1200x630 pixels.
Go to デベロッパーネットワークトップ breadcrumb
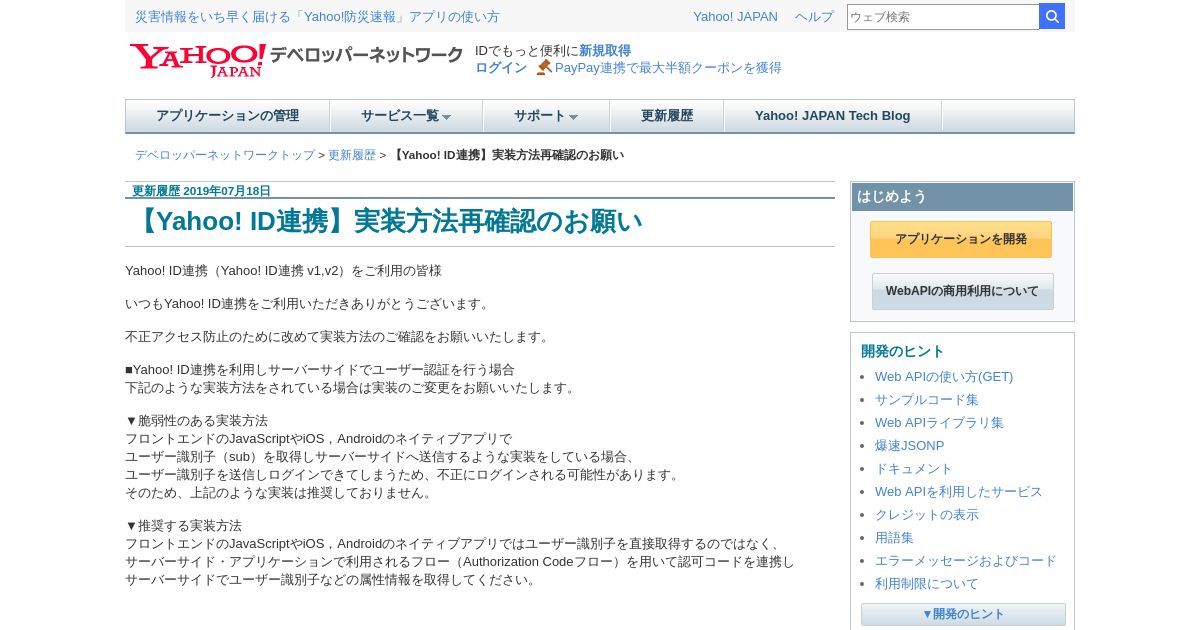(225, 155)
